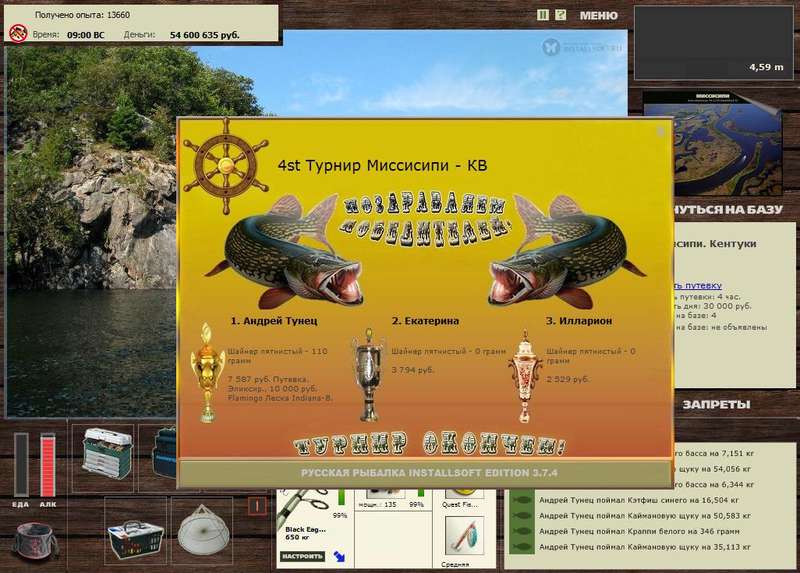Click log row басса на 6,344 кг
This screenshot has width=800, height=573.
714,484
